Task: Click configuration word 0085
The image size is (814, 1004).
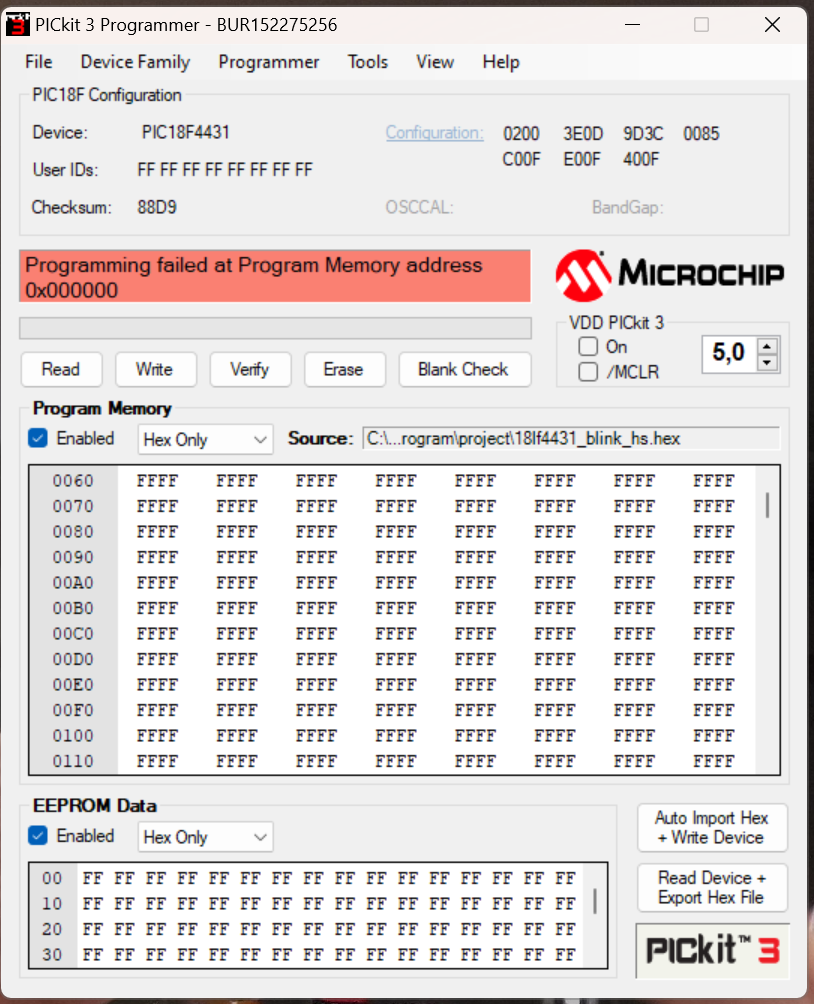Action: (x=701, y=134)
